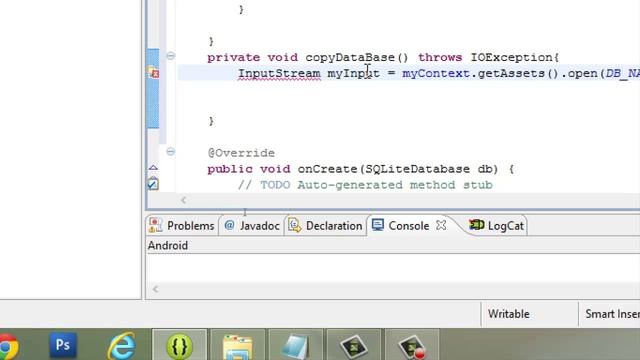Click the InputStream type with red underline
Viewport: 640px width, 360px height.
pyautogui.click(x=279, y=73)
